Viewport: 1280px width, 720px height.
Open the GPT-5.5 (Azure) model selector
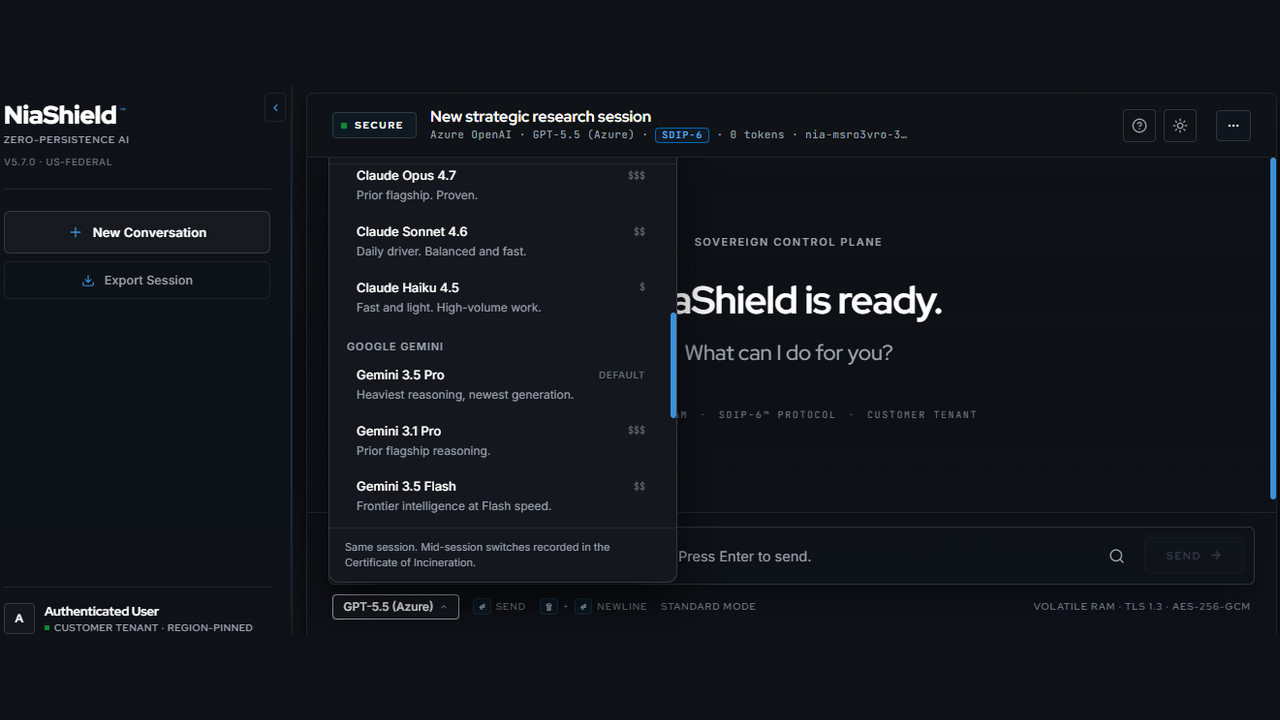[x=395, y=606]
